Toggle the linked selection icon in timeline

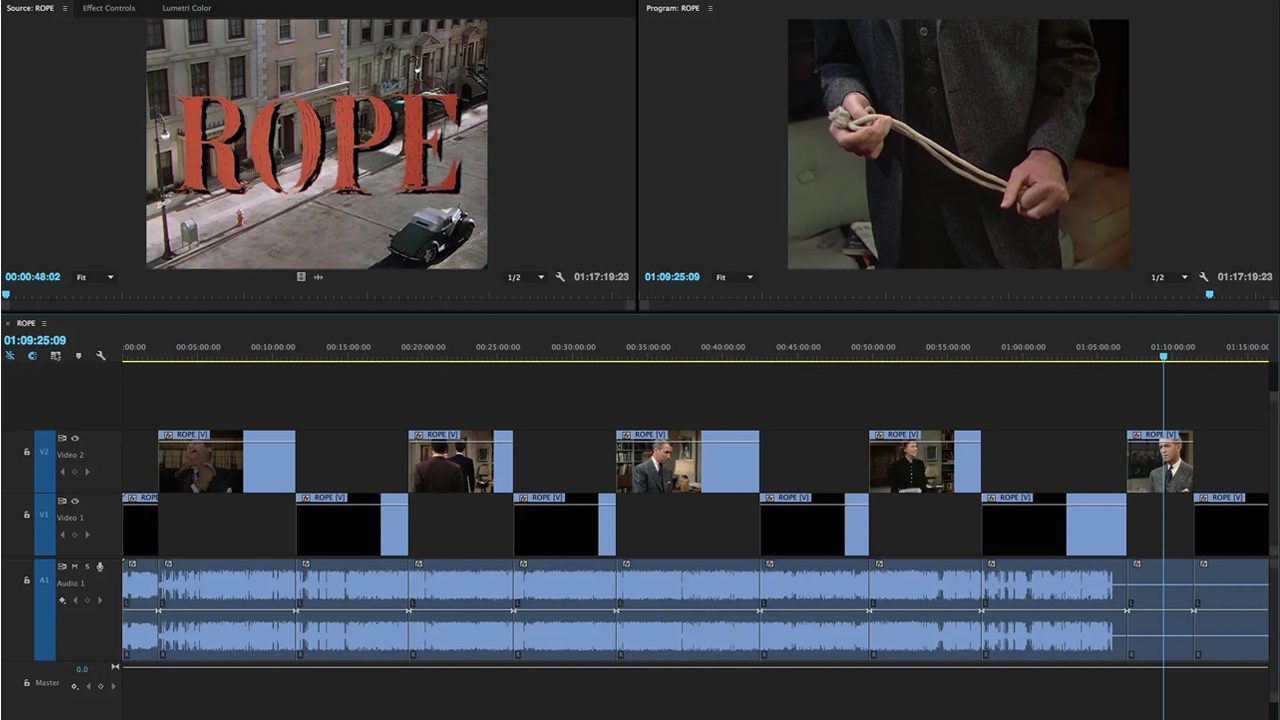tap(55, 356)
